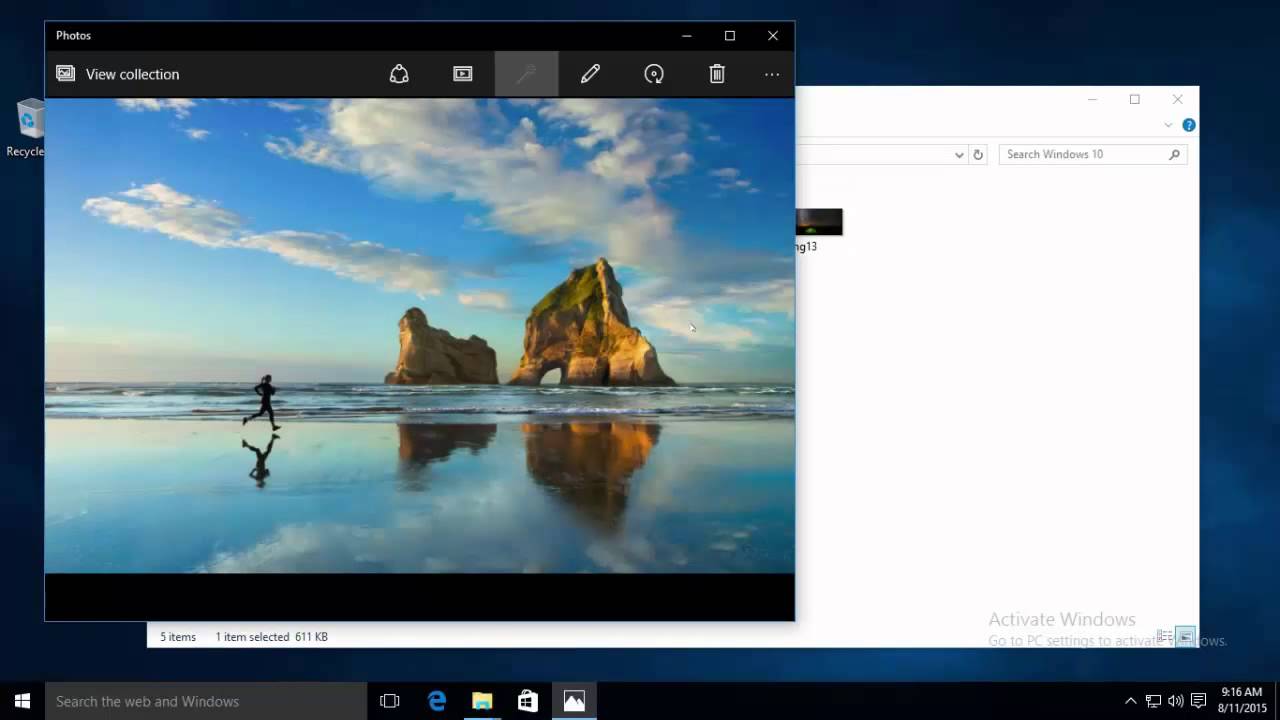Open the address bar dropdown in Explorer
The image size is (1280, 720).
coord(961,154)
